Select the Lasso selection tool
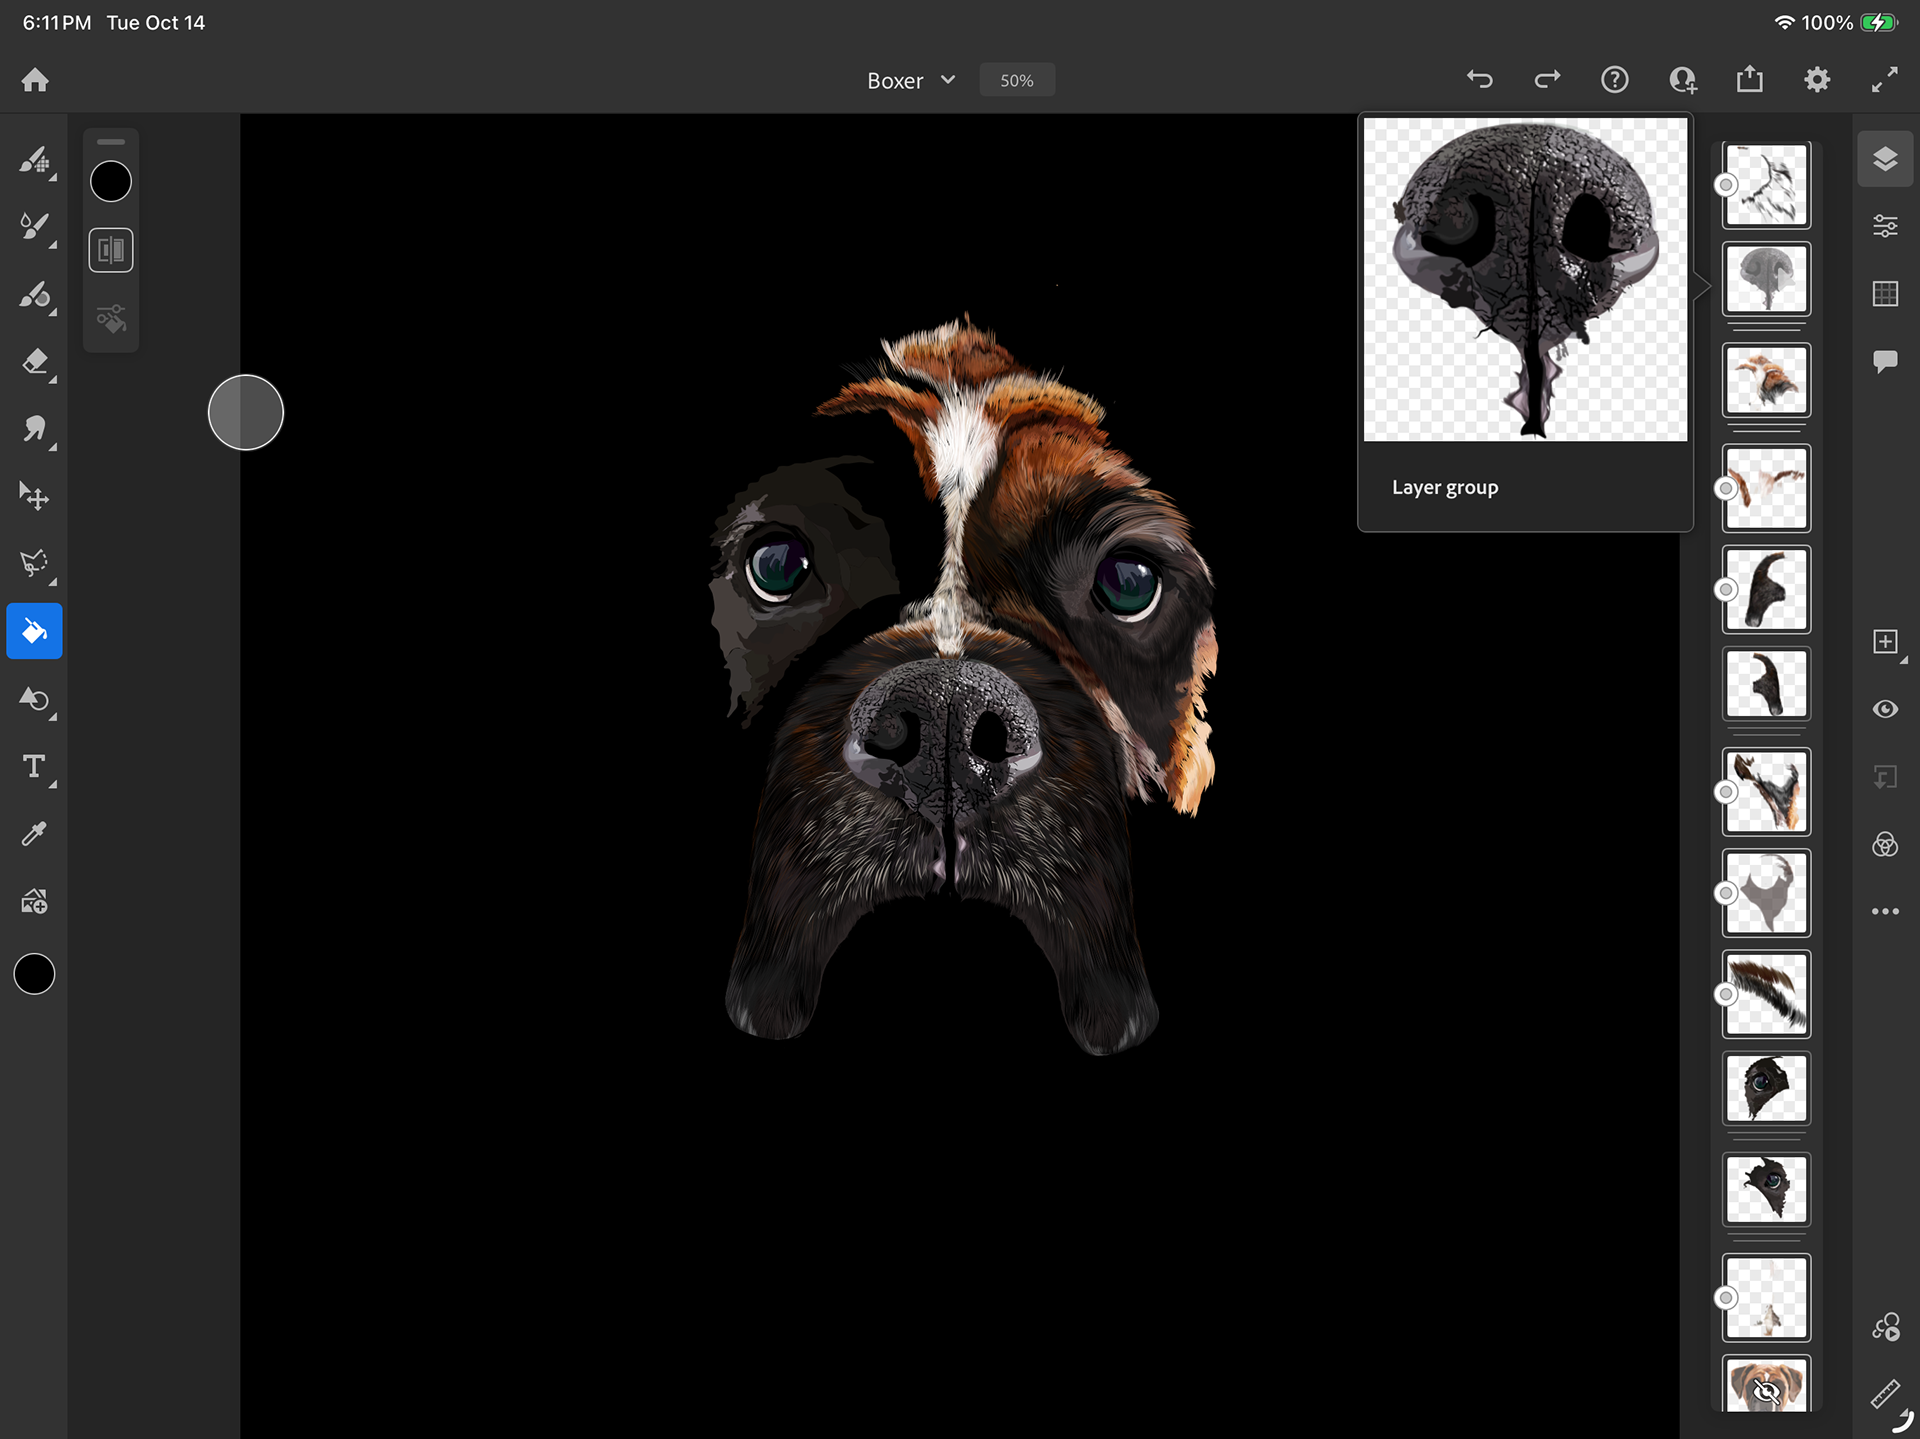The width and height of the screenshot is (1920, 1439). tap(35, 563)
